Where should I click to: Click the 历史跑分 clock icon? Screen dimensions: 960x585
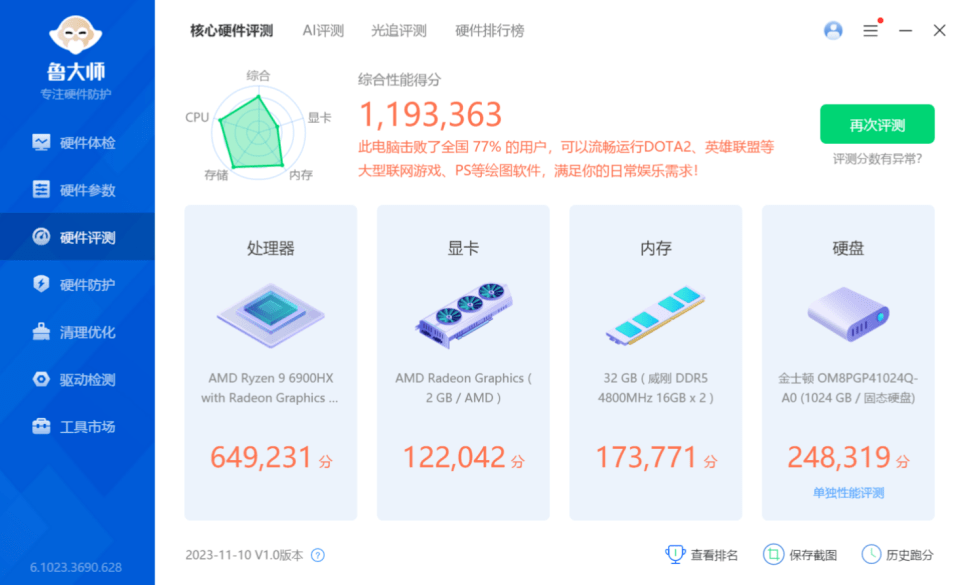[x=873, y=553]
